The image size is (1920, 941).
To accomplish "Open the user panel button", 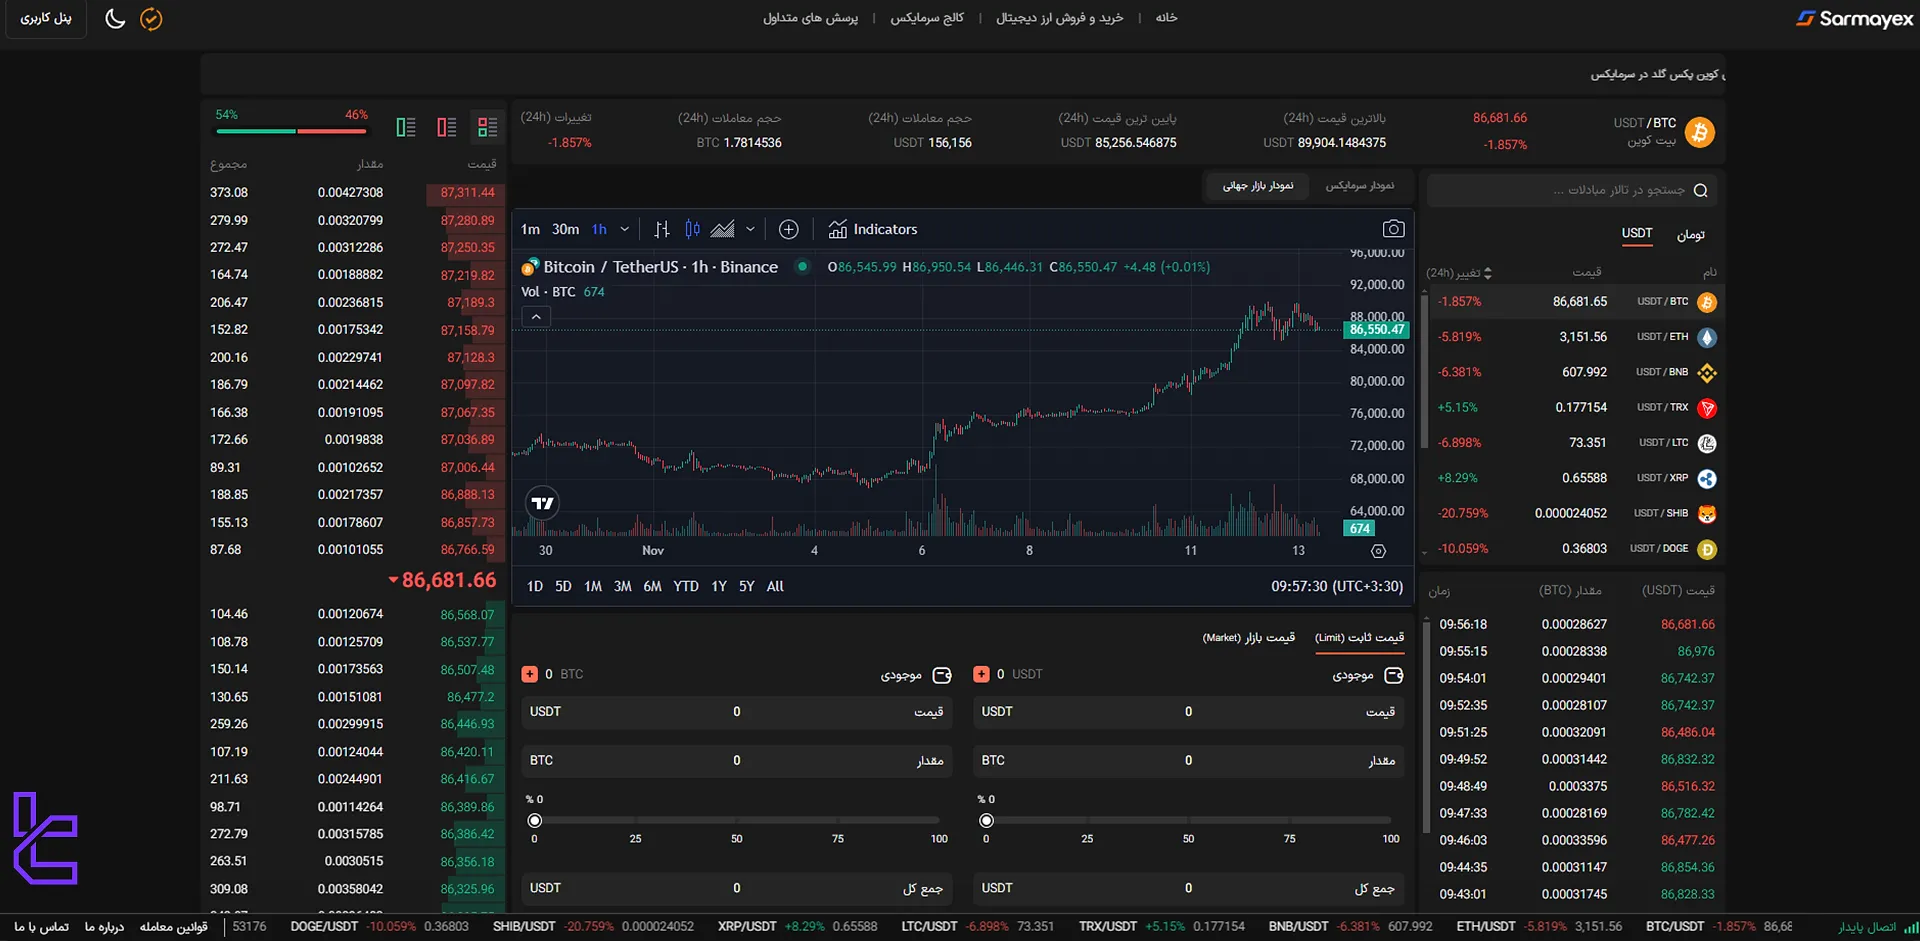I will coord(46,19).
